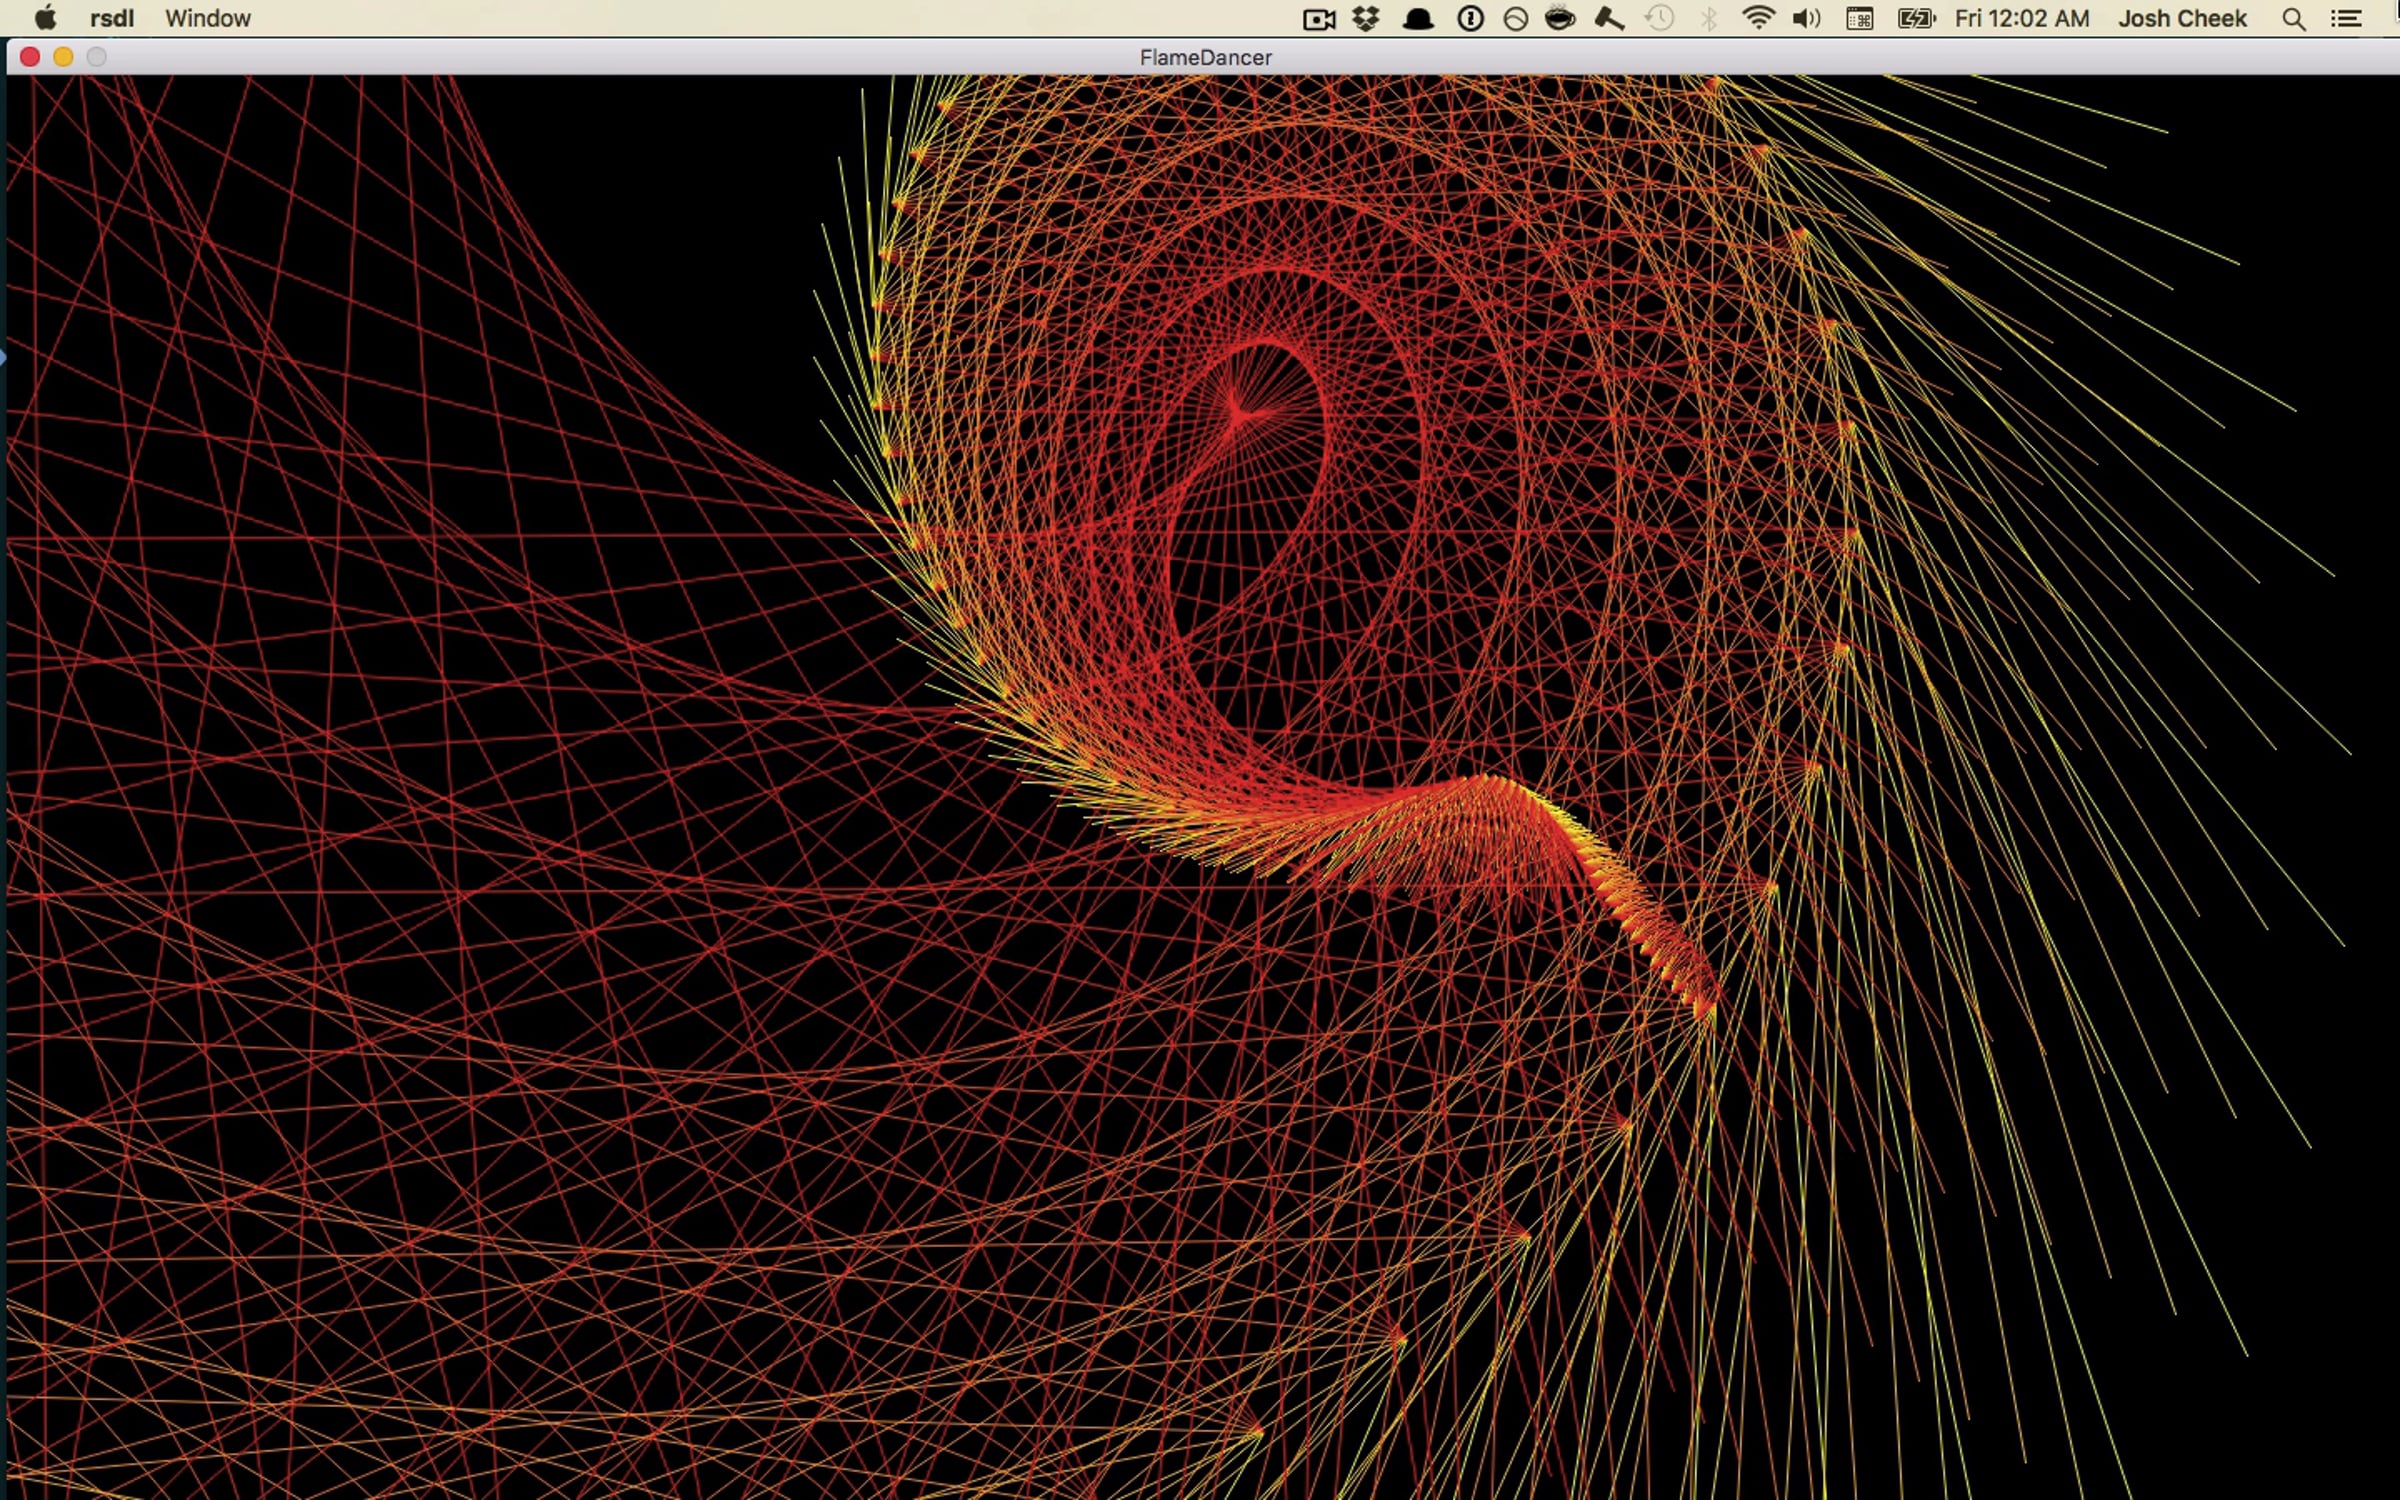
Task: Open the Wi-Fi status menu
Action: point(1758,19)
